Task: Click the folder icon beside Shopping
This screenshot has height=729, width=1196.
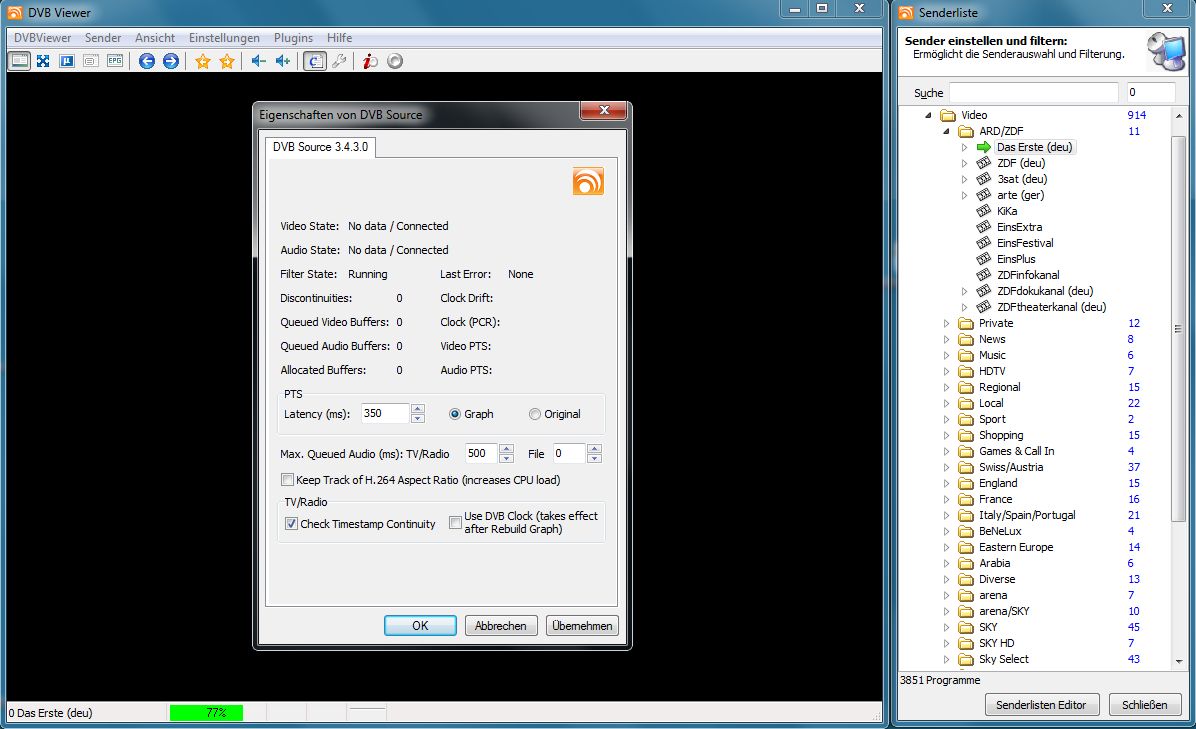Action: [966, 435]
